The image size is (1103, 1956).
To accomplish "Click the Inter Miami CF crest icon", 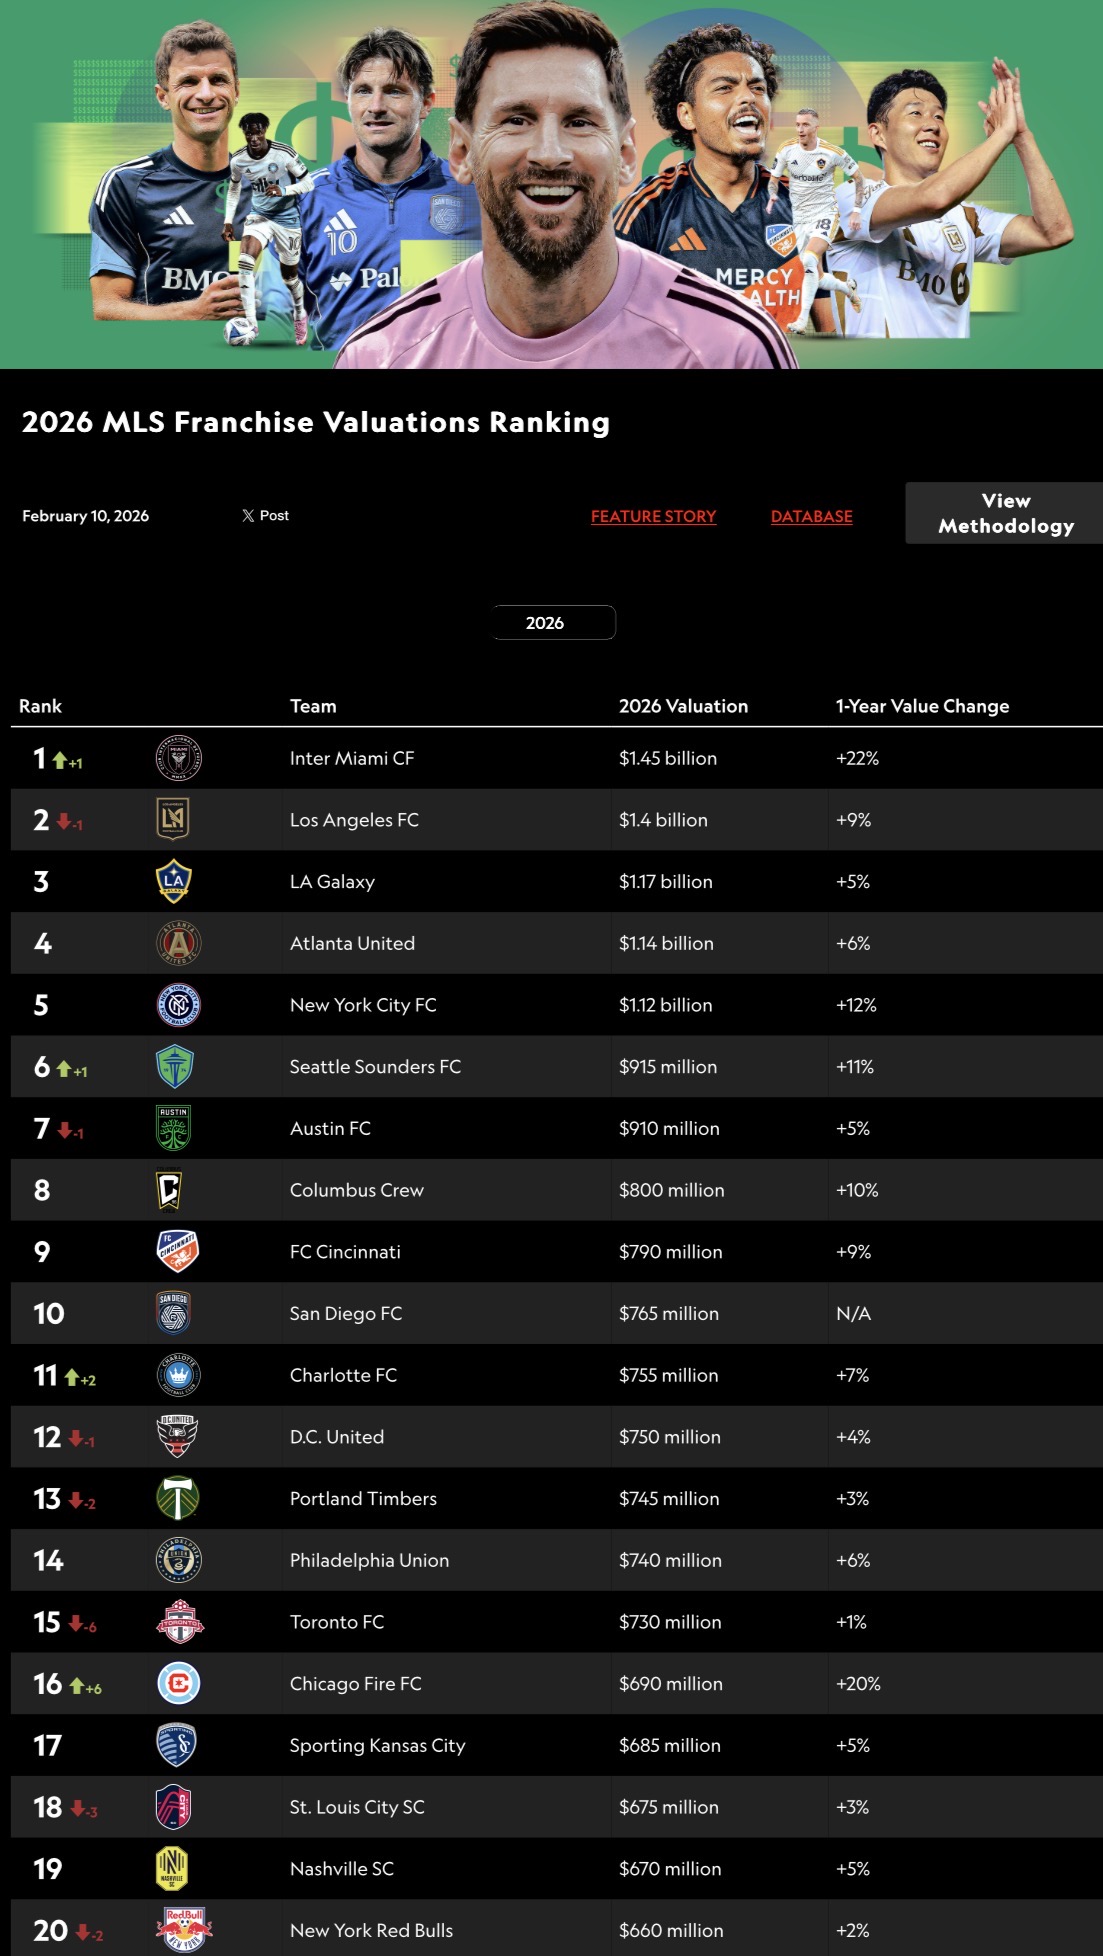I will 179,758.
